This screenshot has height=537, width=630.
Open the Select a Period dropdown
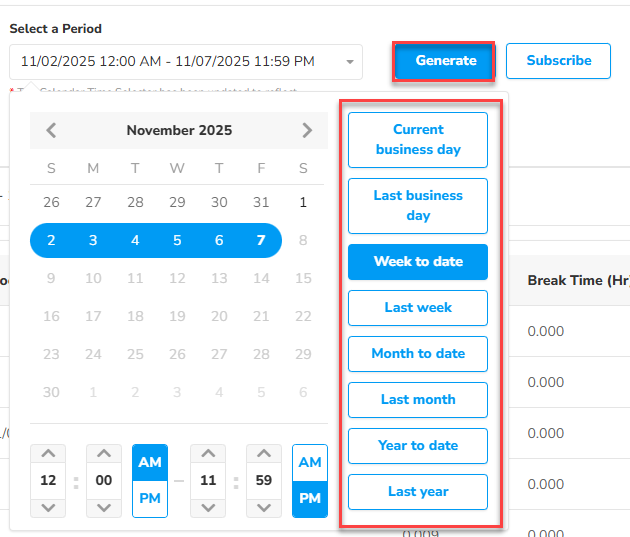[x=186, y=62]
